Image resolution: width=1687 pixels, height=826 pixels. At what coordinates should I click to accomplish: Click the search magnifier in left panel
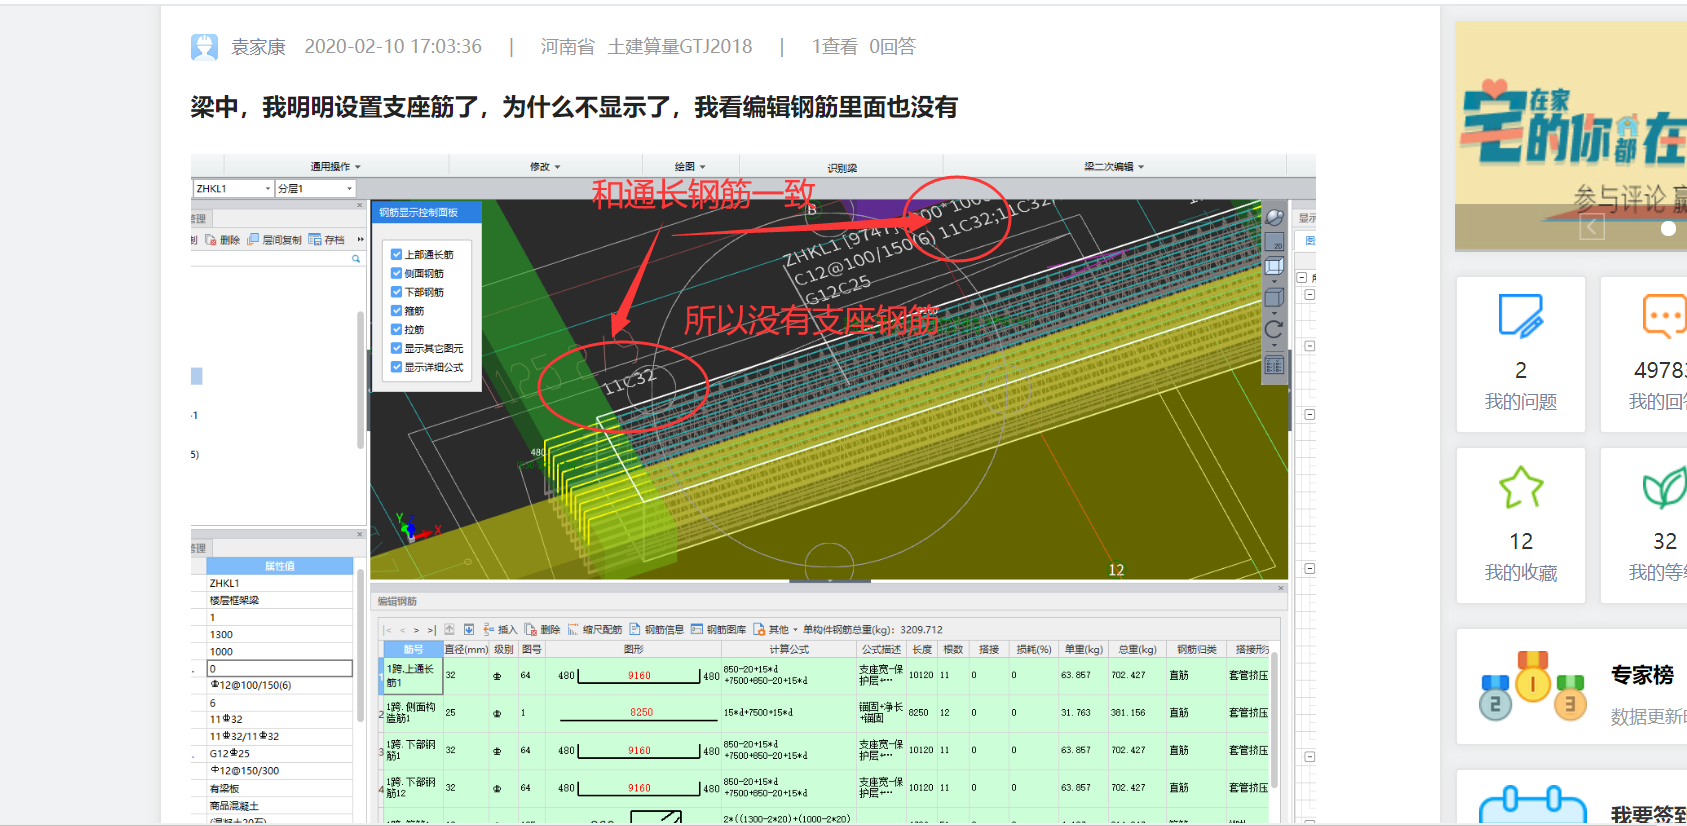pos(355,259)
